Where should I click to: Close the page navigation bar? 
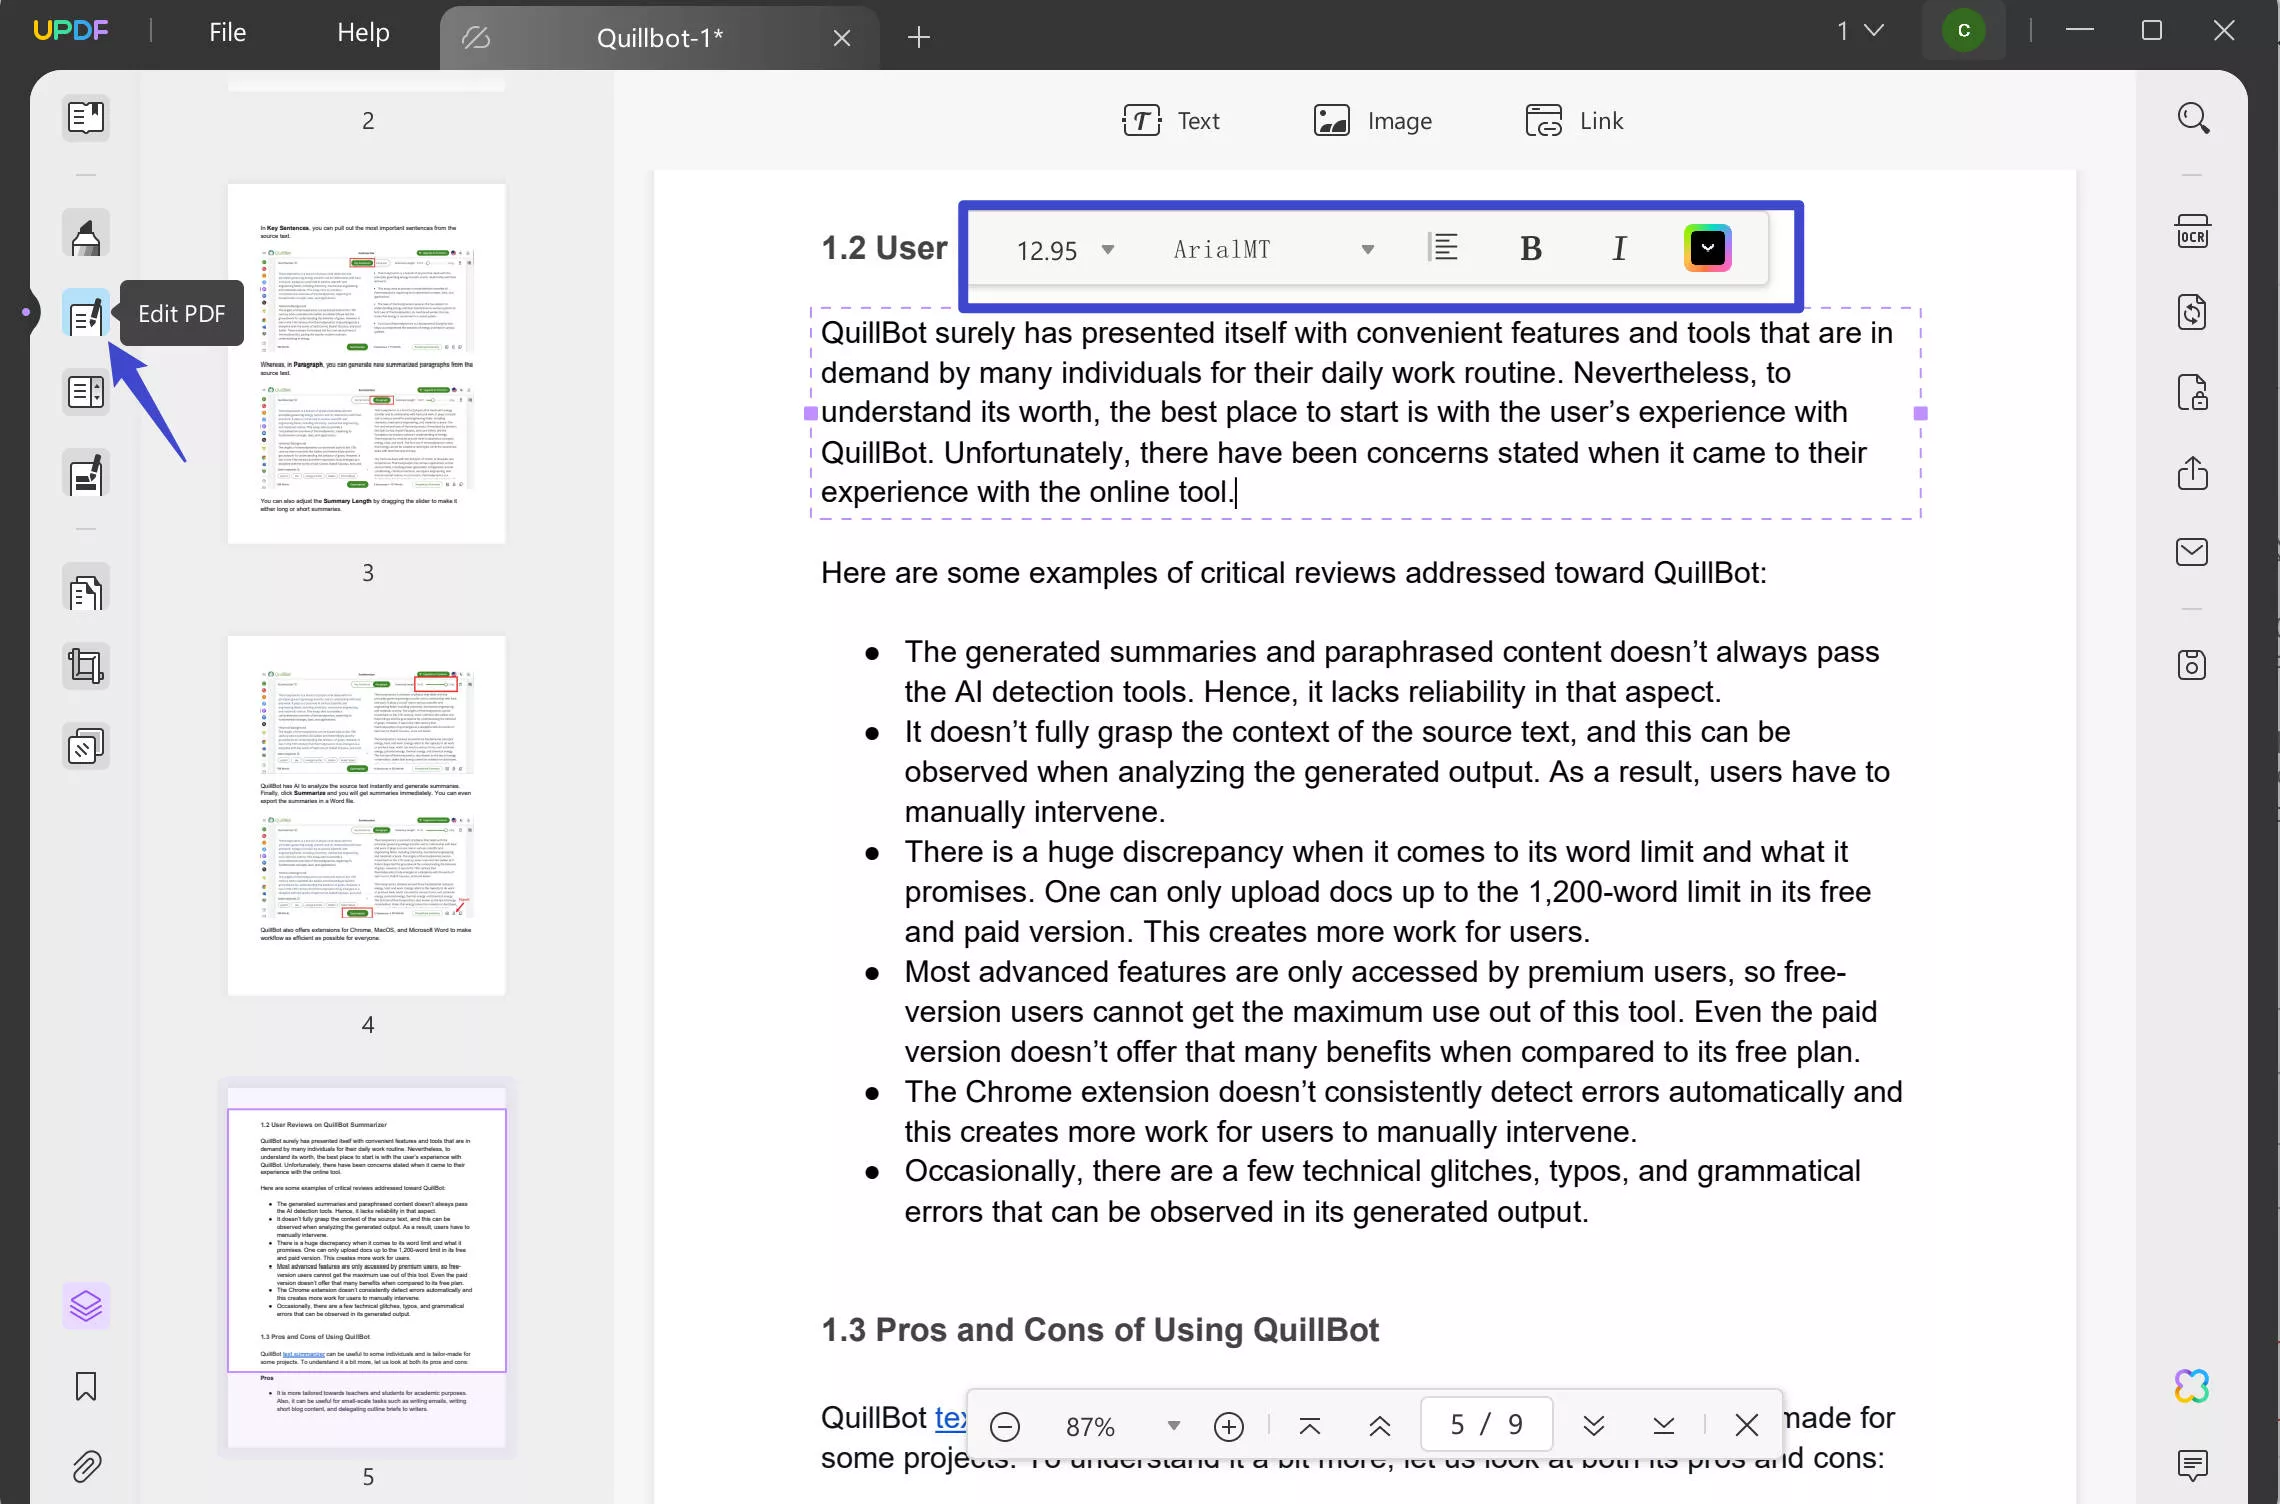pyautogui.click(x=1746, y=1424)
